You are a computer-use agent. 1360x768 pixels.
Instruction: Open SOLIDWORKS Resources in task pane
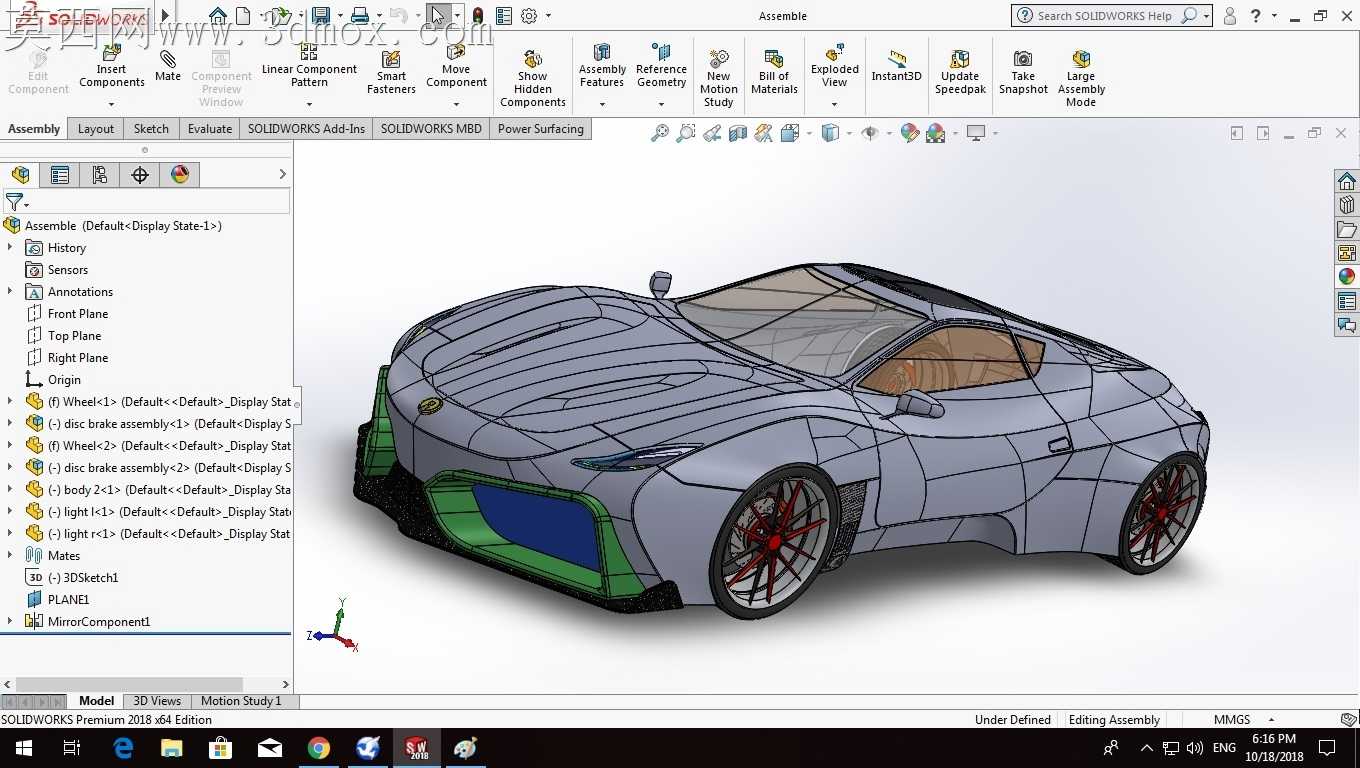1347,181
